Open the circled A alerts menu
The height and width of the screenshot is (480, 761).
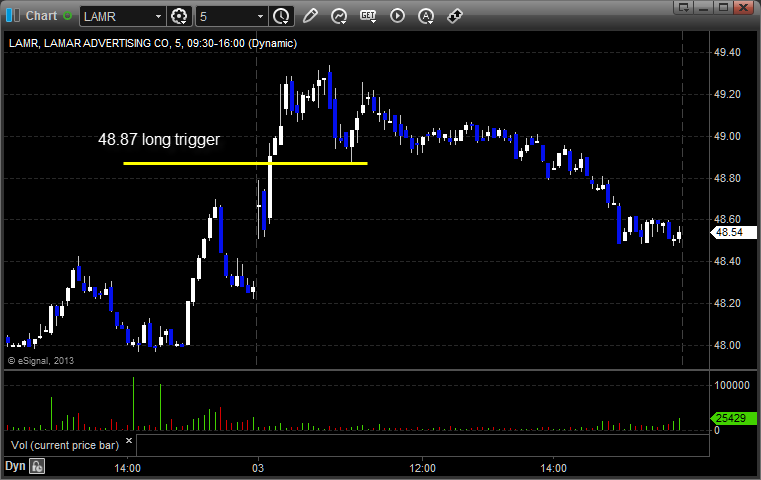click(426, 17)
